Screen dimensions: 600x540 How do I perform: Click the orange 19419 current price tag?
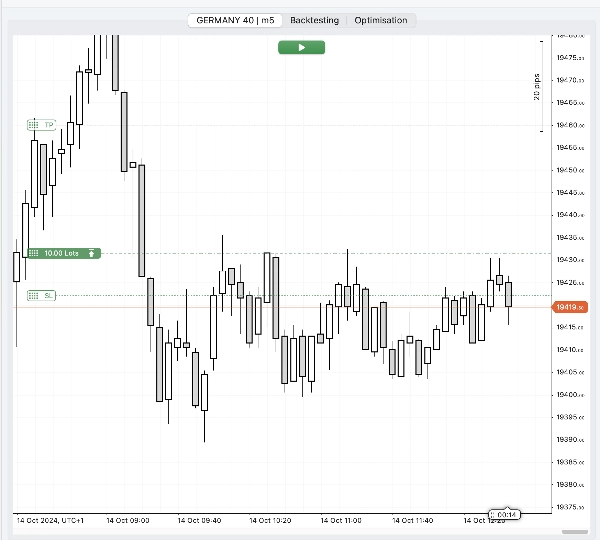tap(571, 307)
